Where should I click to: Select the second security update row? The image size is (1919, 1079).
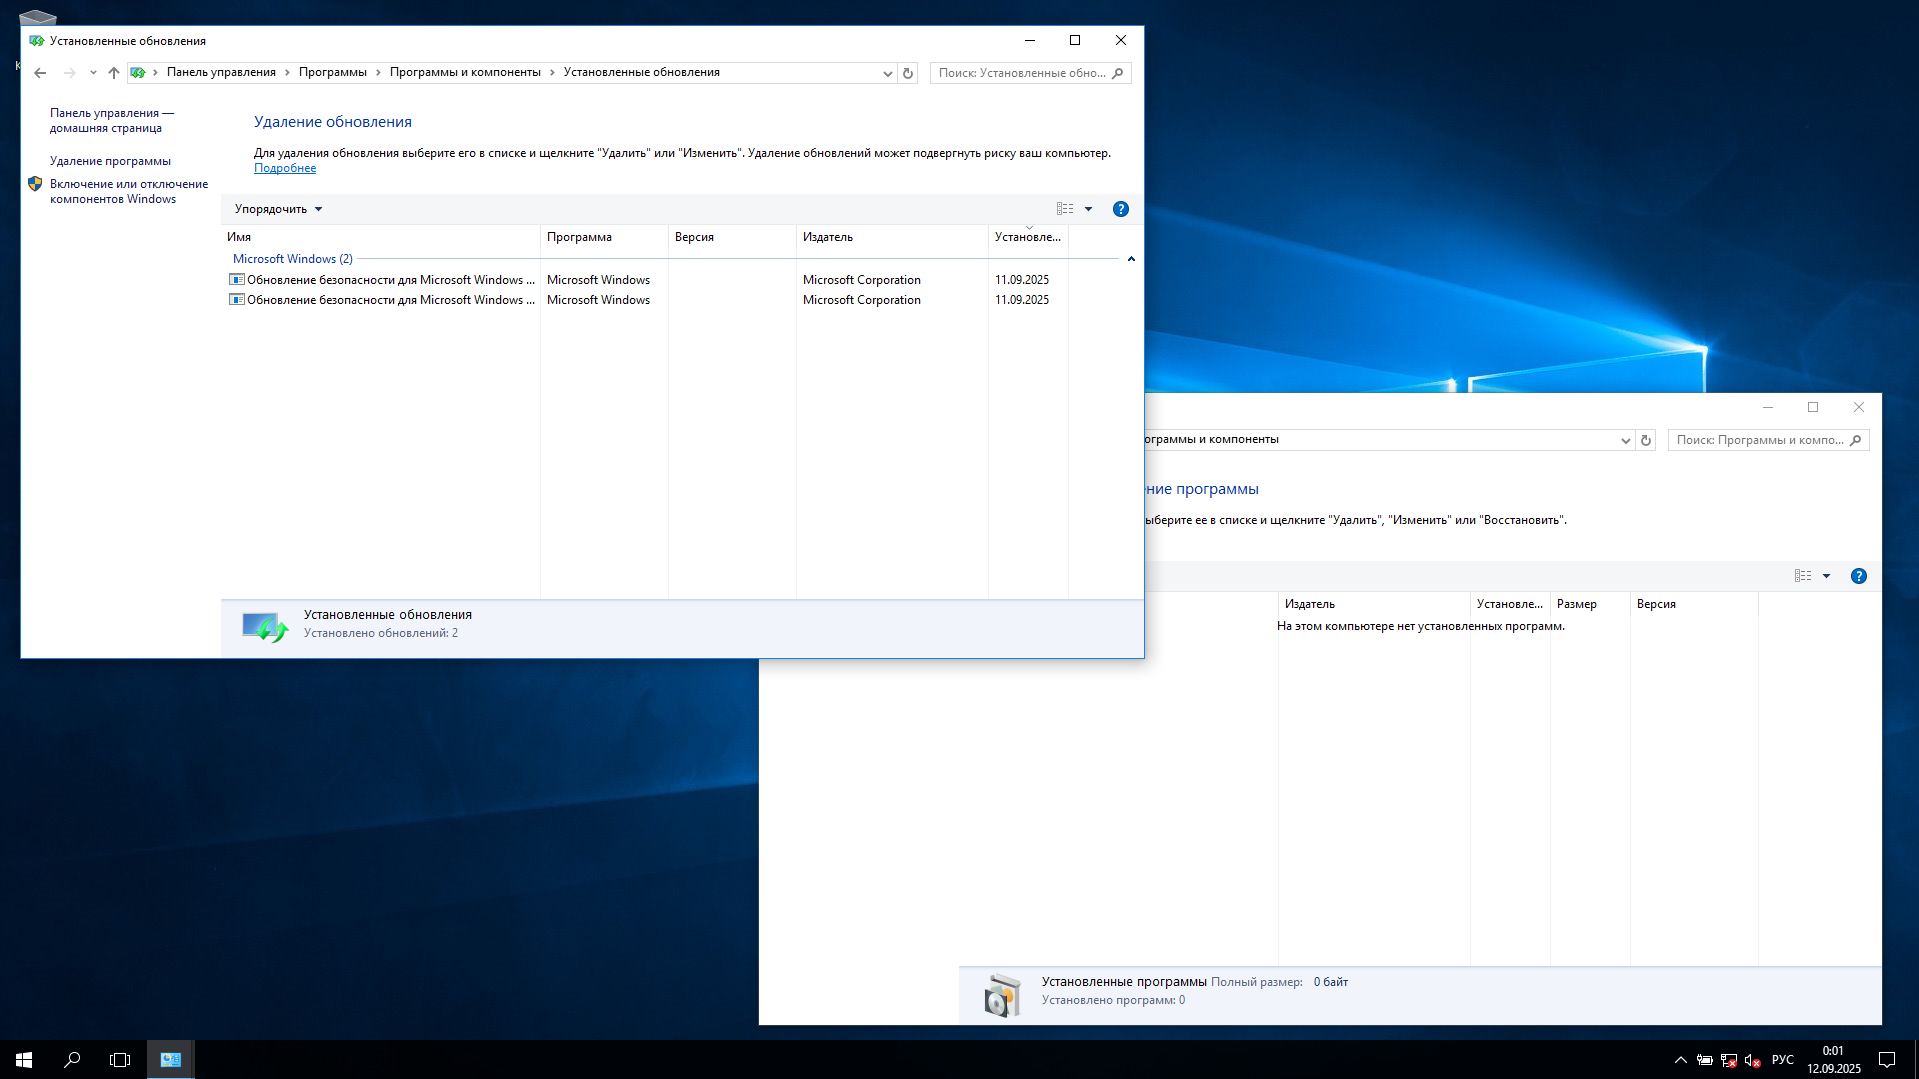[x=645, y=300]
